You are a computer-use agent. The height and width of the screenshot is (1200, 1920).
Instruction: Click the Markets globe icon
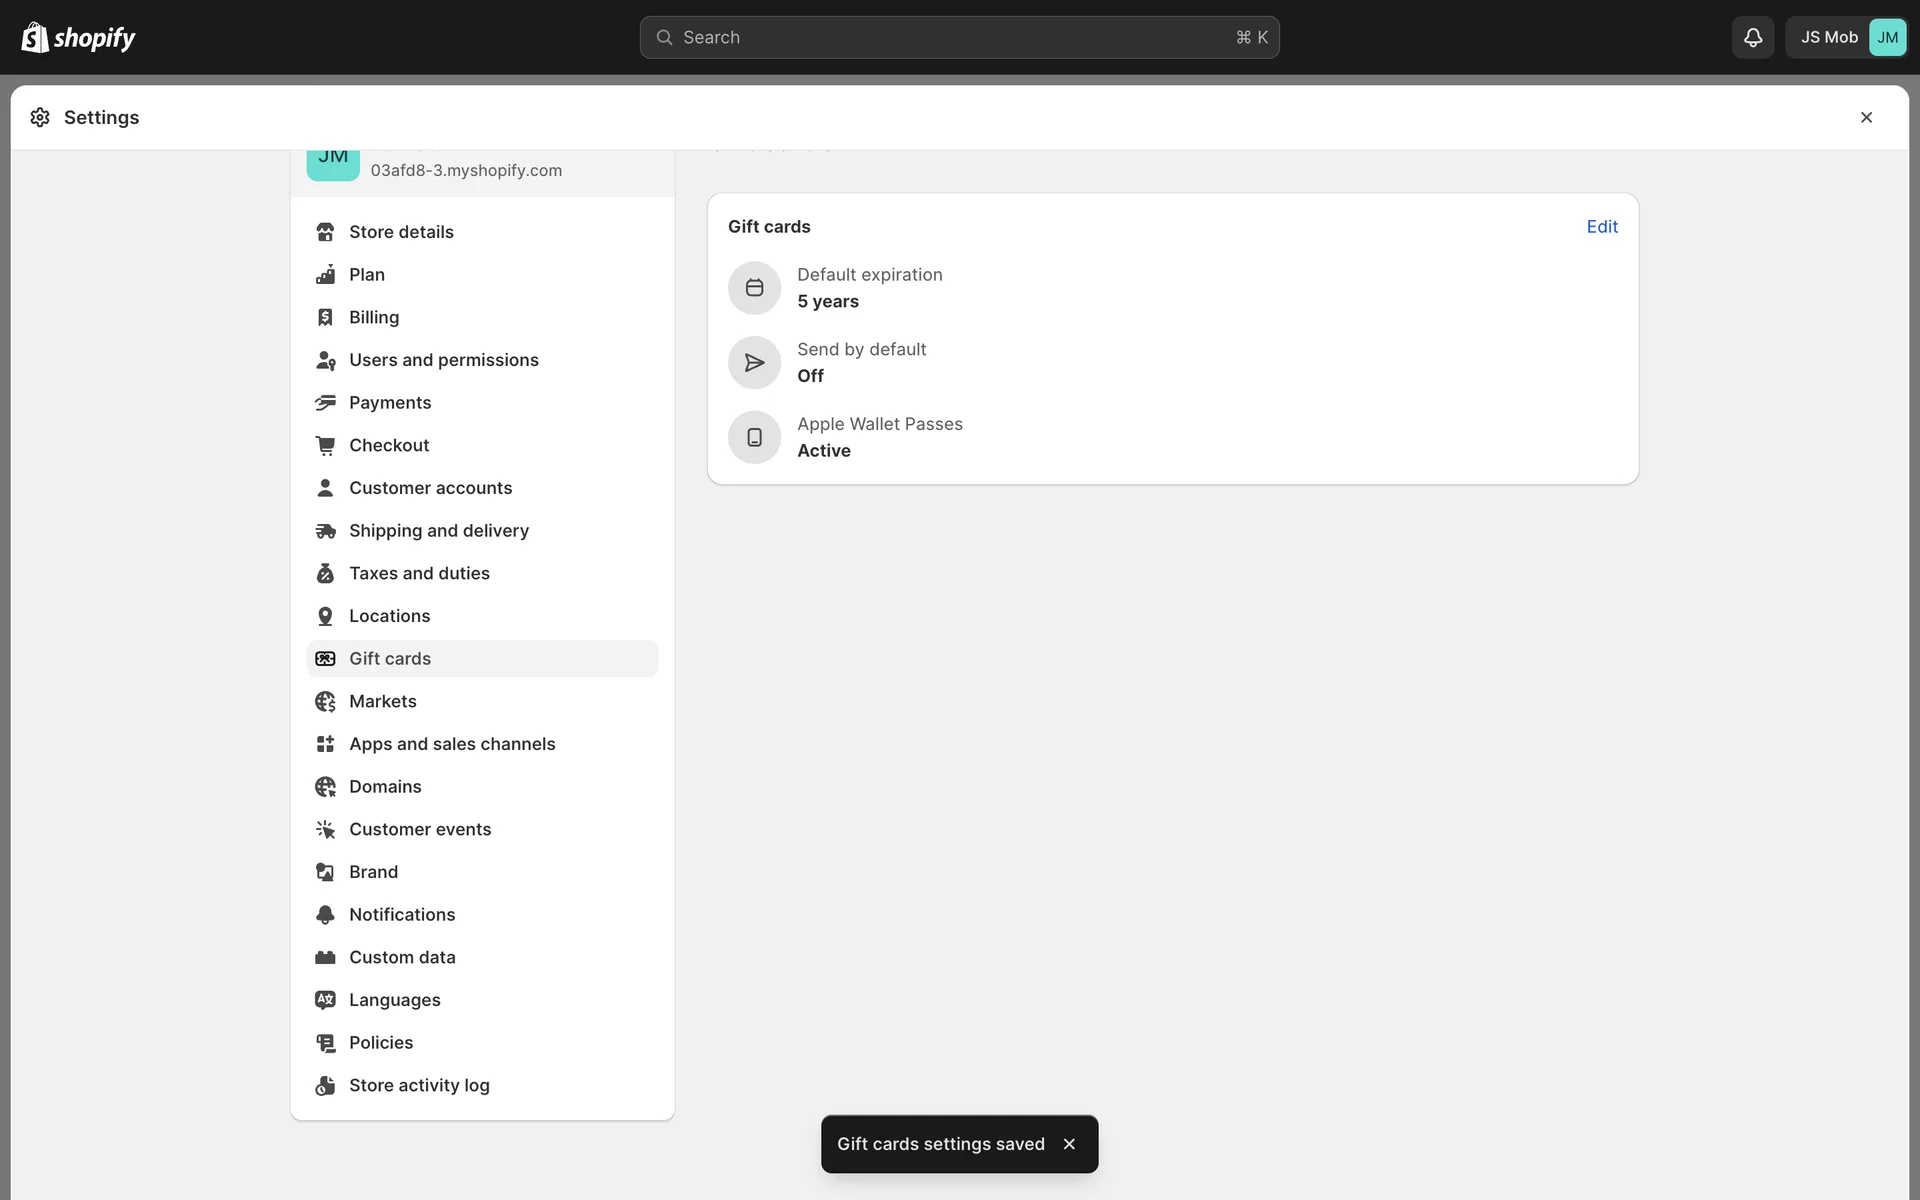325,702
